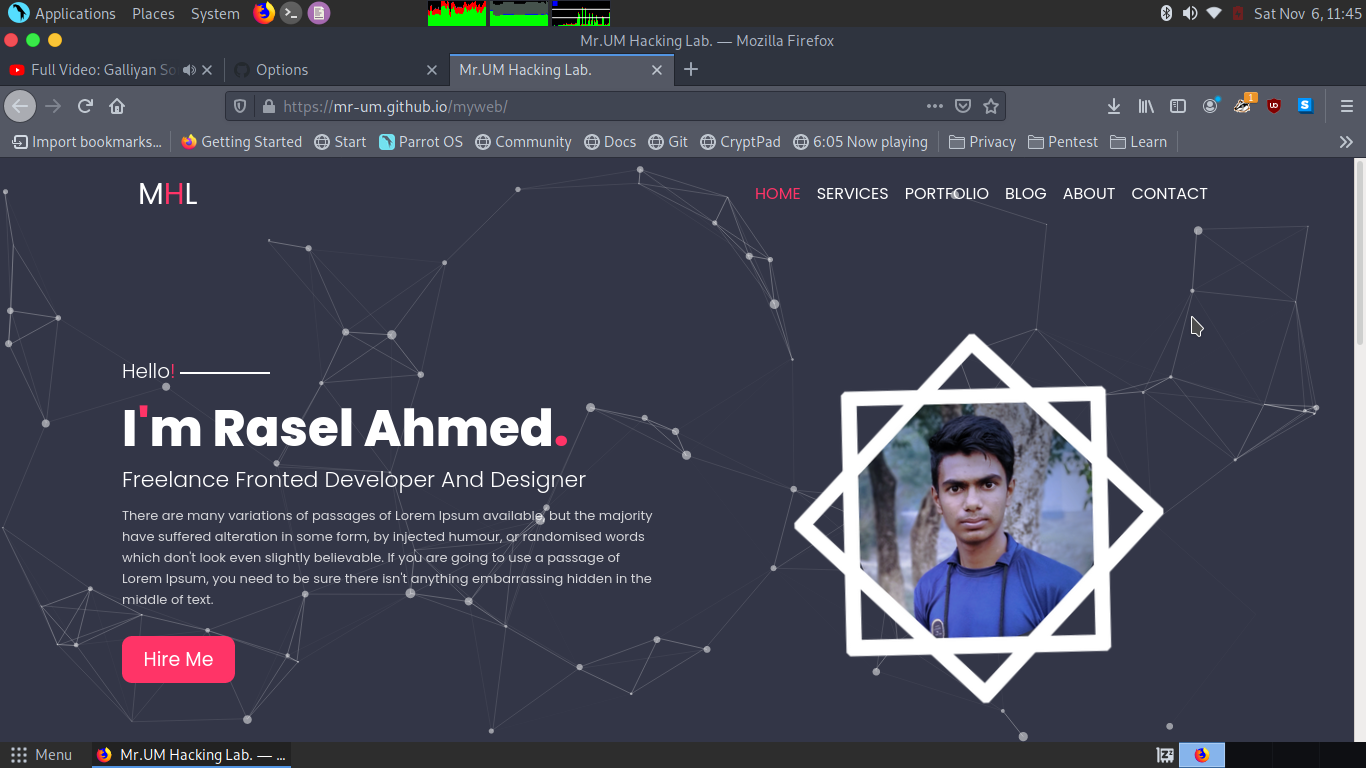Open the Privacy Badger extension

[x=1242, y=106]
